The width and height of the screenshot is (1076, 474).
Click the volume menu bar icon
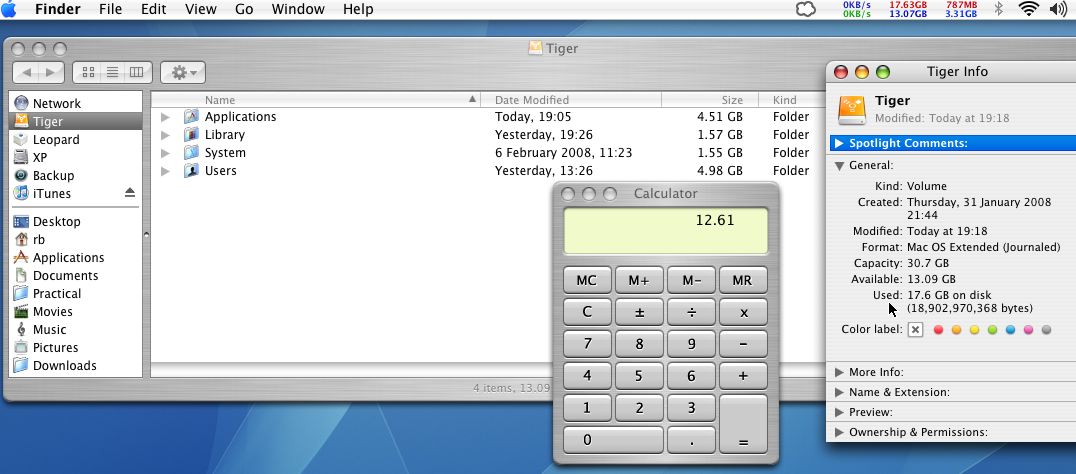(x=1057, y=9)
